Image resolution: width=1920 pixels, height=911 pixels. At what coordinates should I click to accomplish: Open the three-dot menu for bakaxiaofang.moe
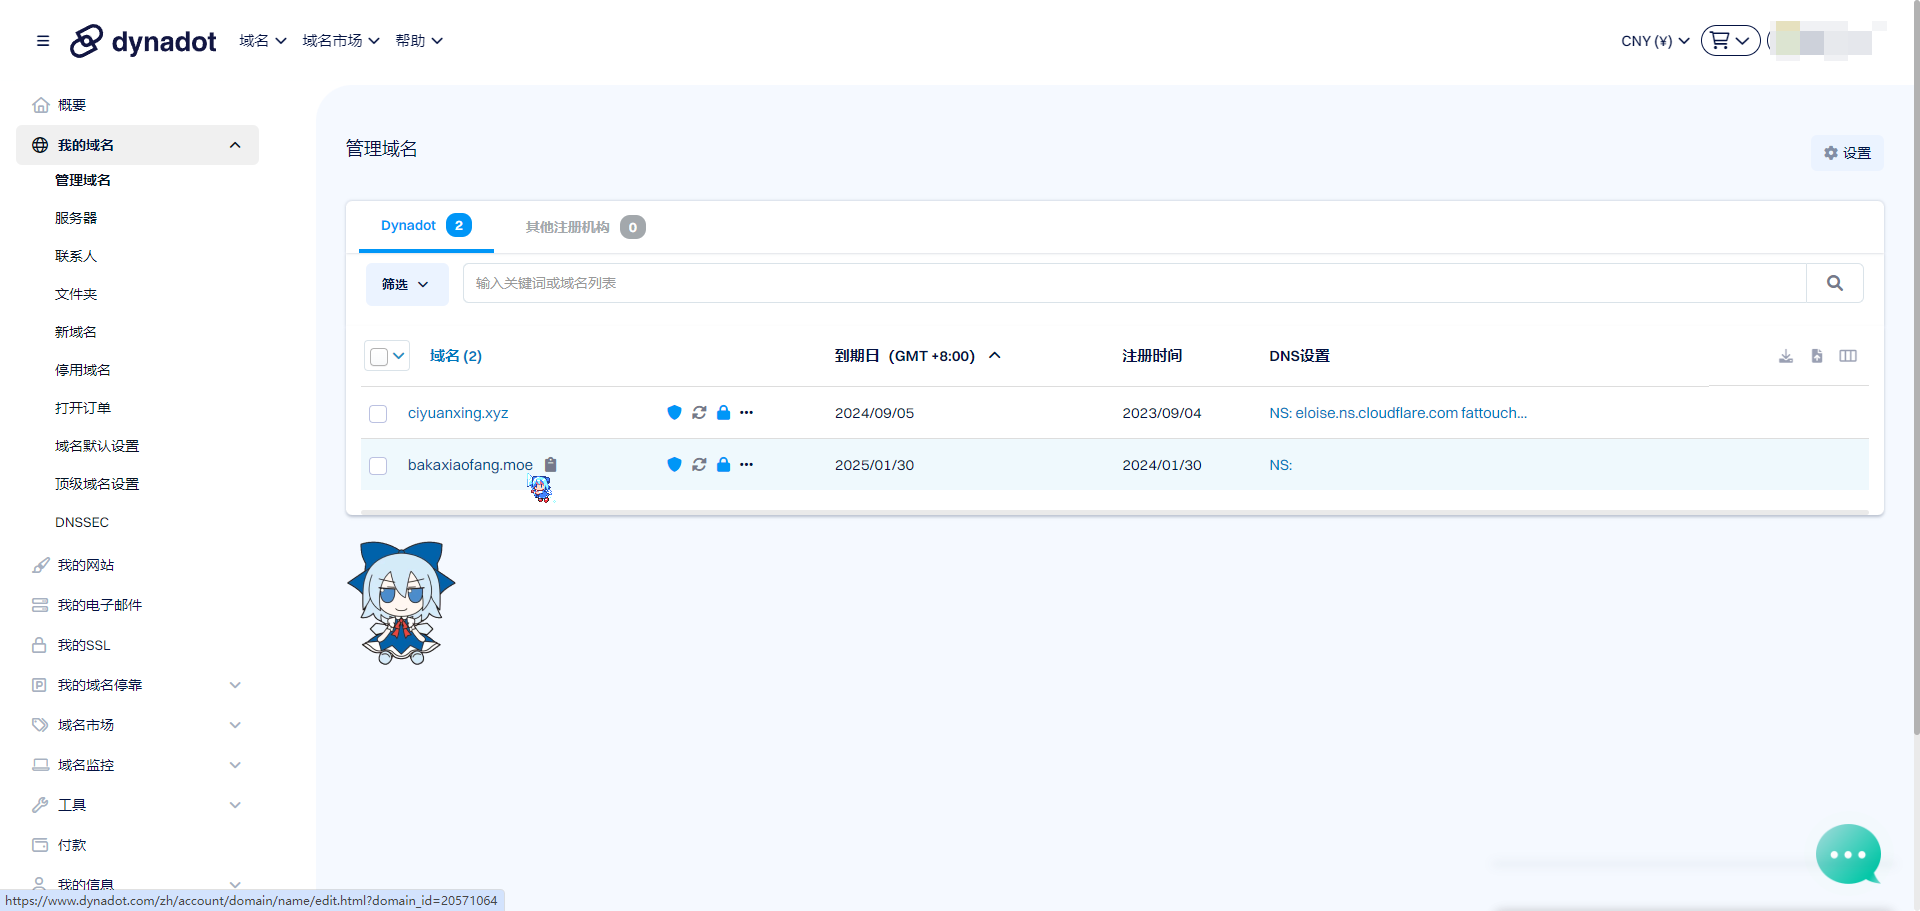[746, 465]
